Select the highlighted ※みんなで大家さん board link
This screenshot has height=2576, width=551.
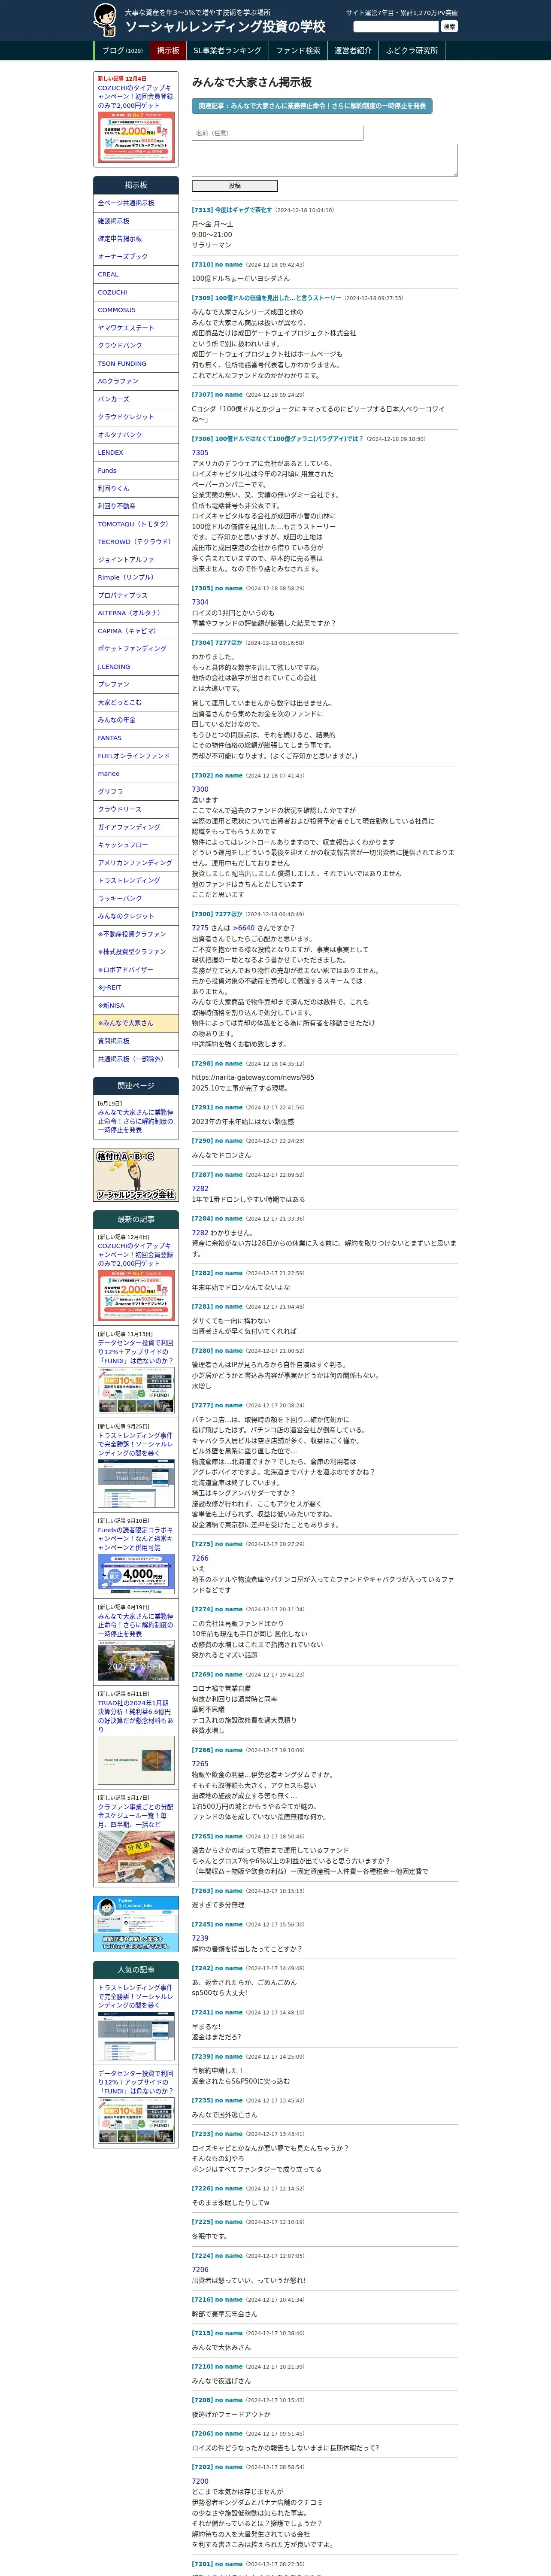(136, 1023)
